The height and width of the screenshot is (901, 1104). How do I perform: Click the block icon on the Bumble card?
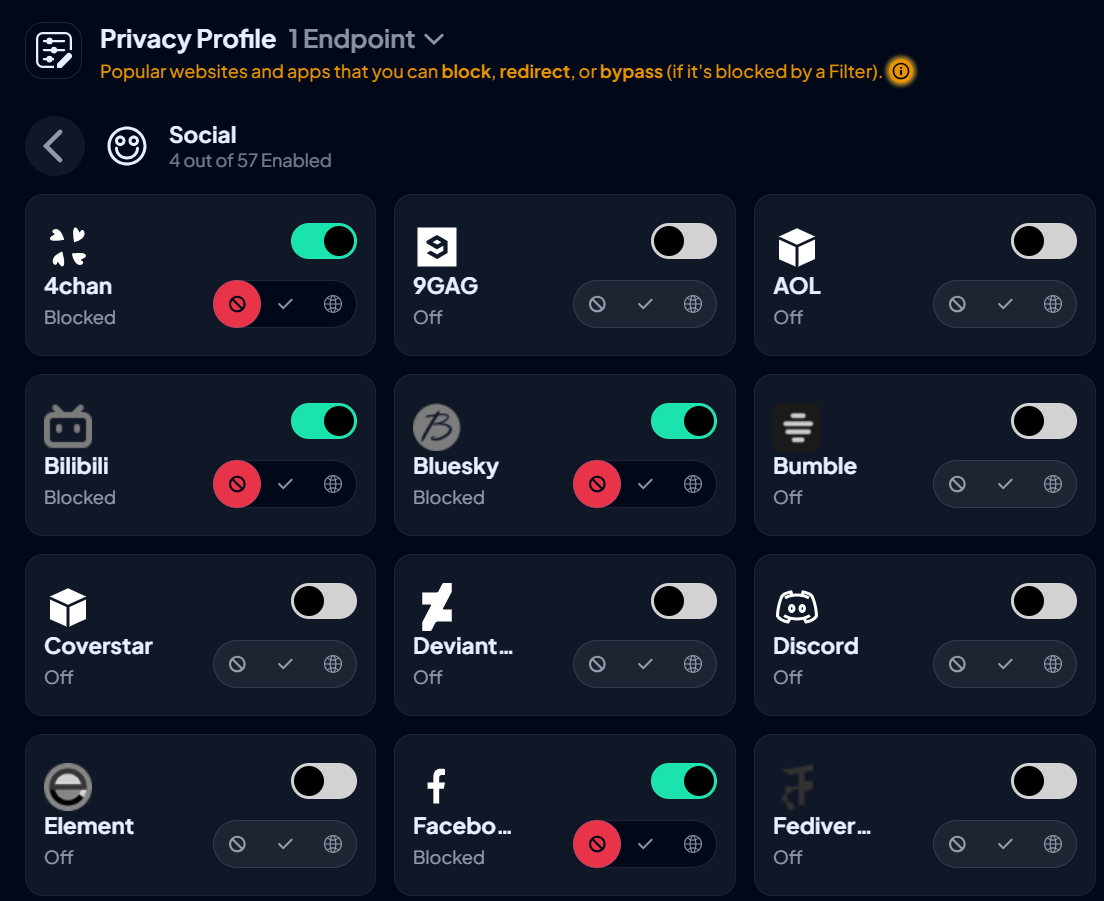957,484
